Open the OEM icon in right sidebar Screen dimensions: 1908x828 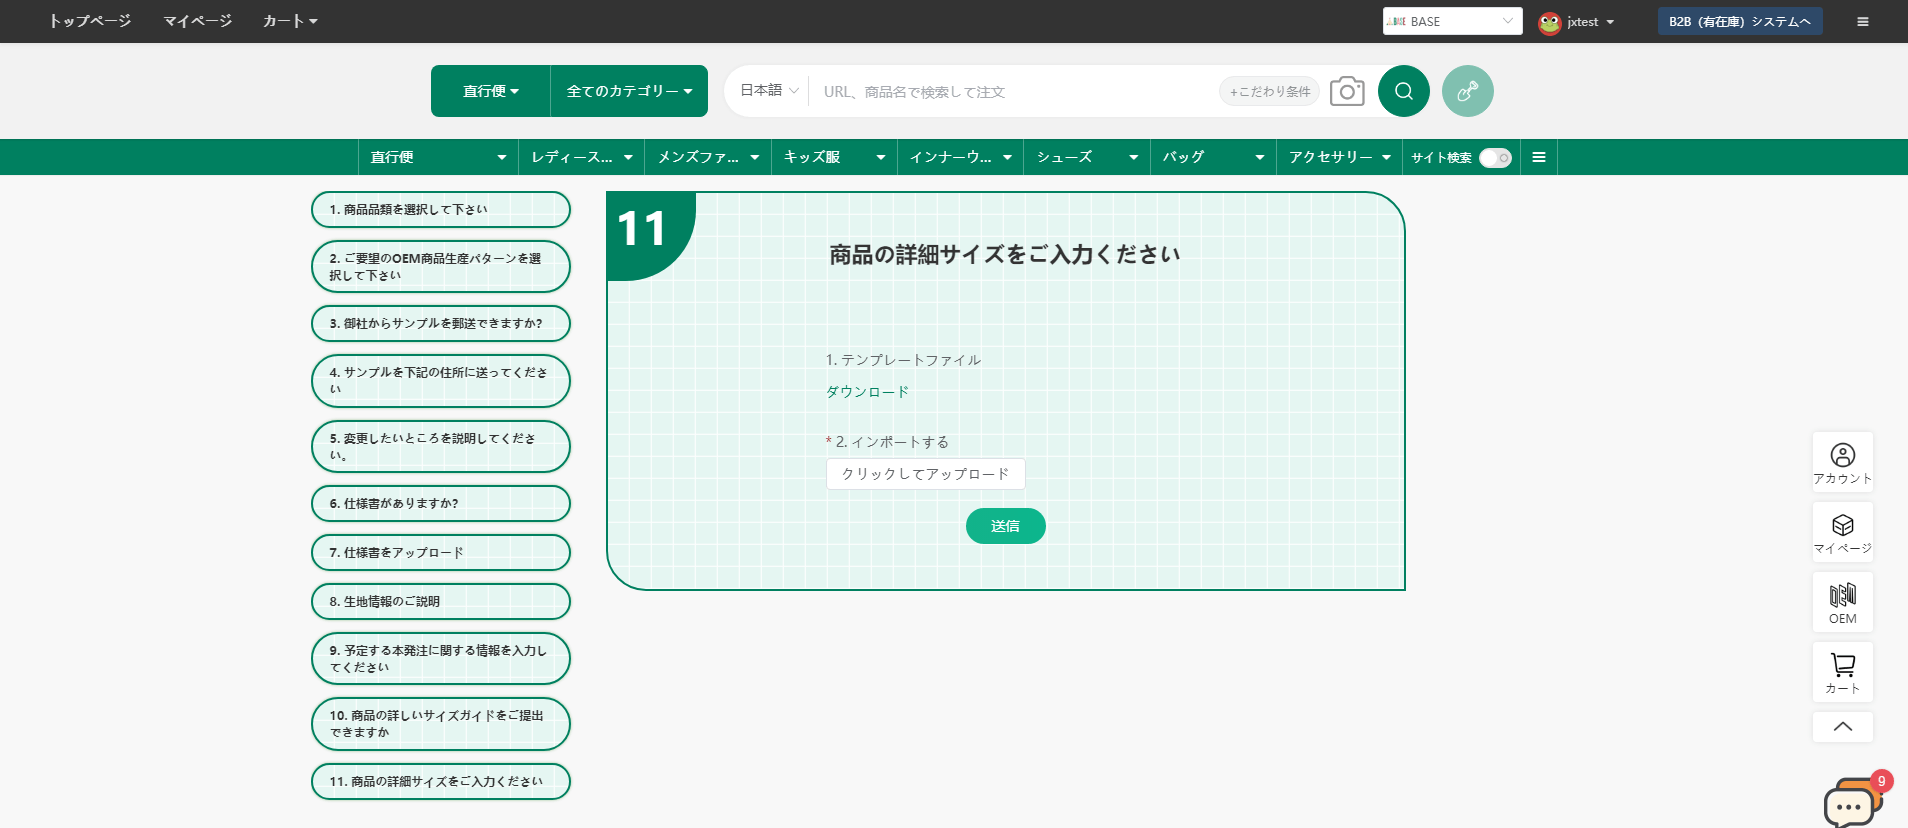coord(1843,602)
